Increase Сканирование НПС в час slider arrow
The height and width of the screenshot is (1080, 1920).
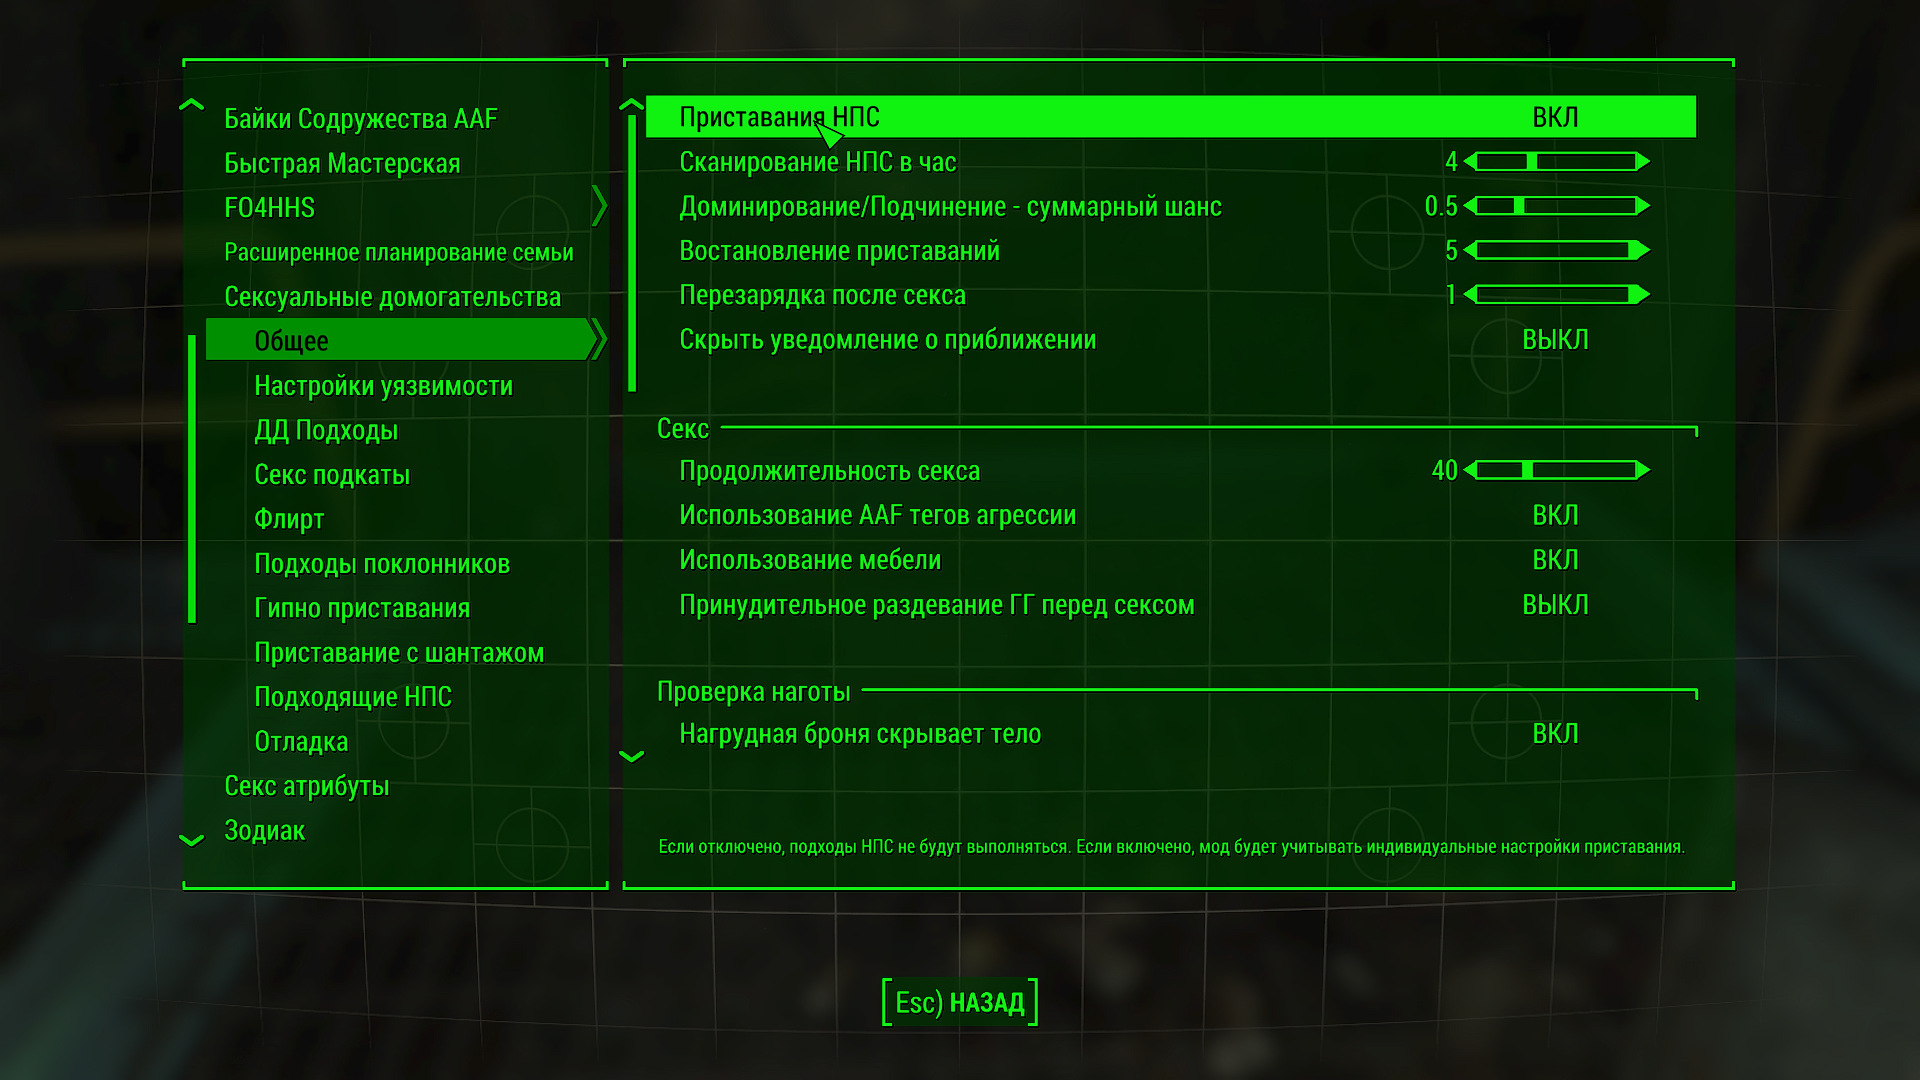[1642, 162]
